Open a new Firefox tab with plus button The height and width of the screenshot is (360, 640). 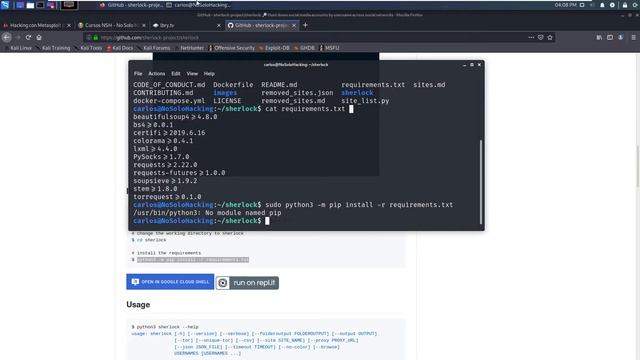[x=305, y=25]
